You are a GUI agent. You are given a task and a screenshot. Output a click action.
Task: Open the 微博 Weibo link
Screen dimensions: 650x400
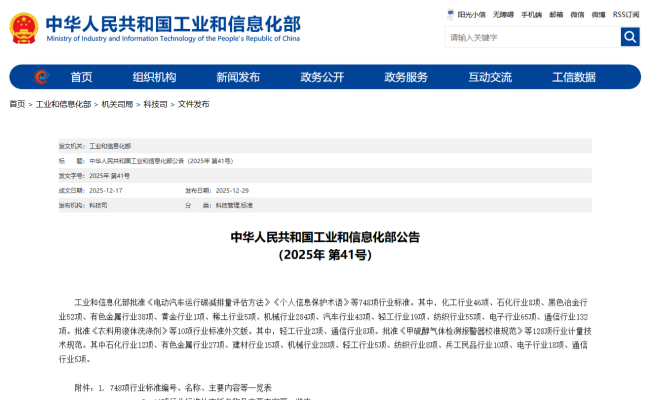pos(598,15)
